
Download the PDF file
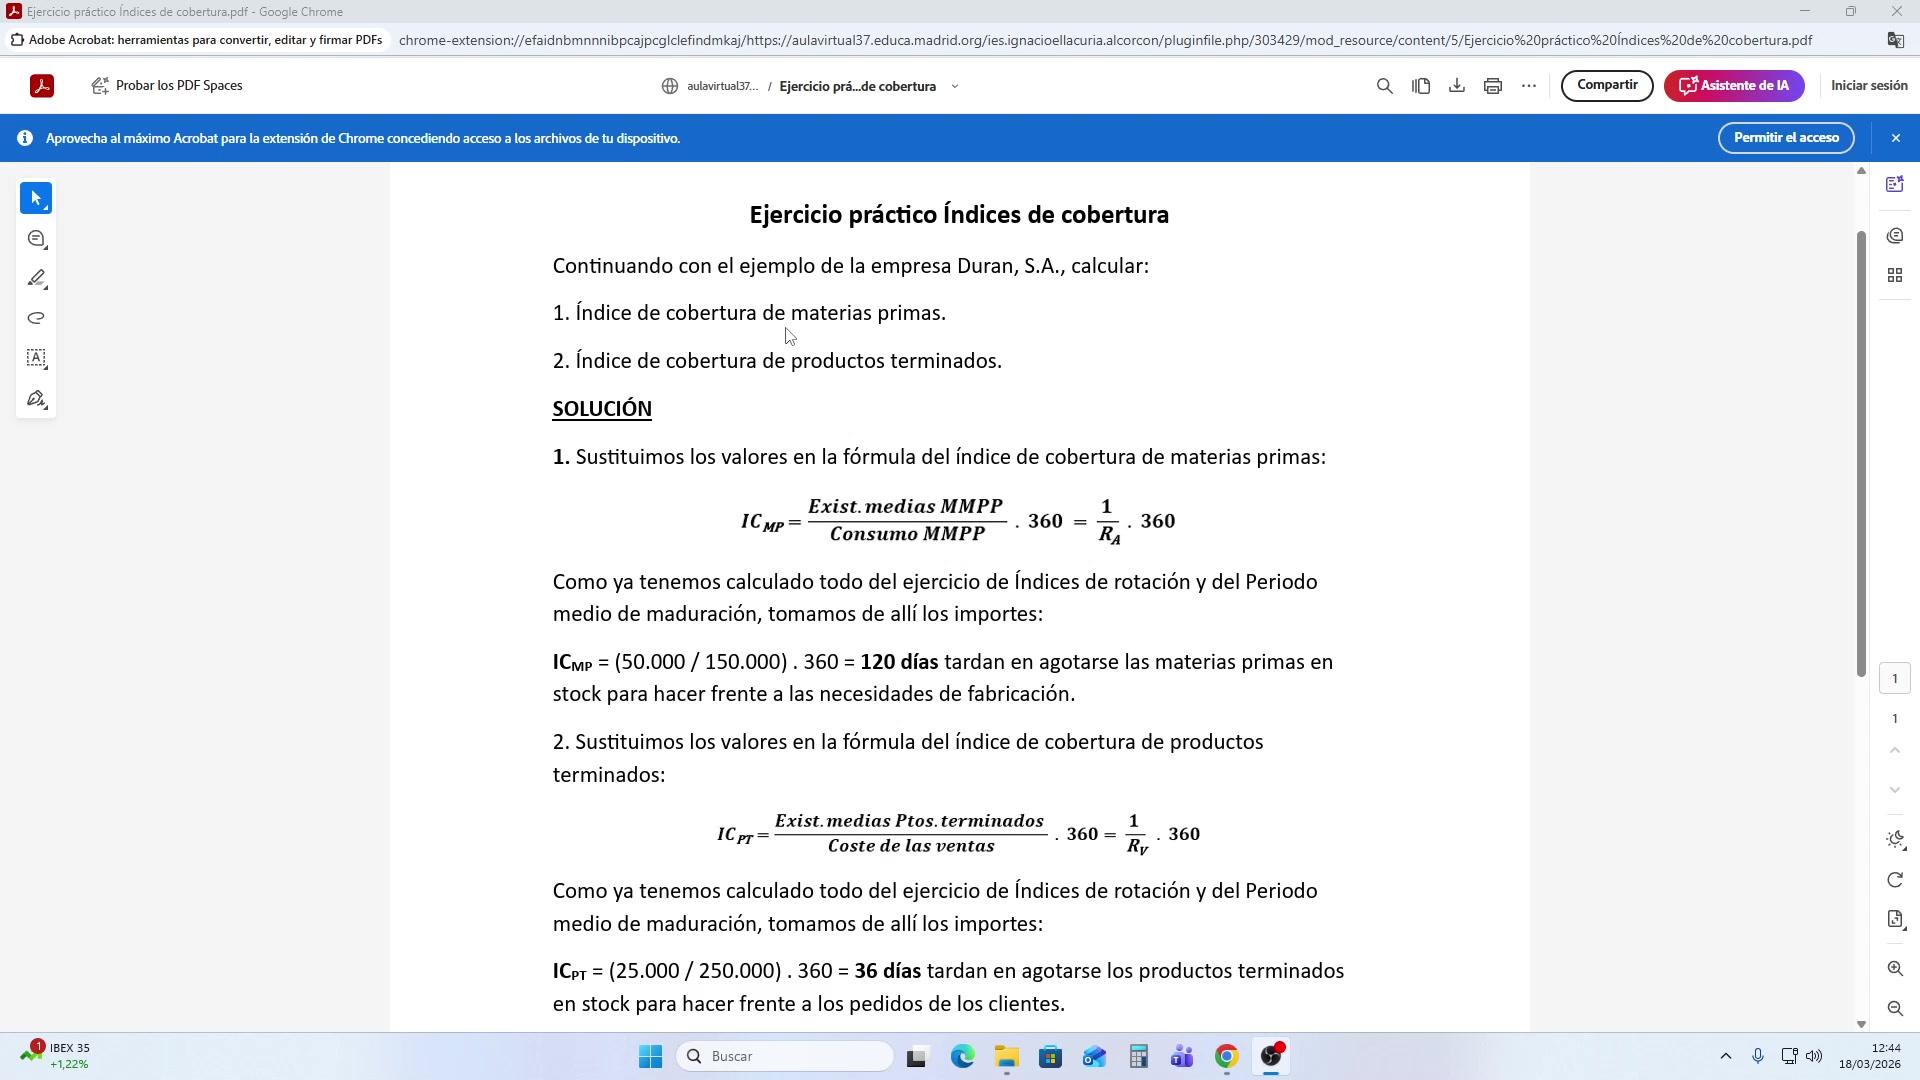click(x=1456, y=86)
